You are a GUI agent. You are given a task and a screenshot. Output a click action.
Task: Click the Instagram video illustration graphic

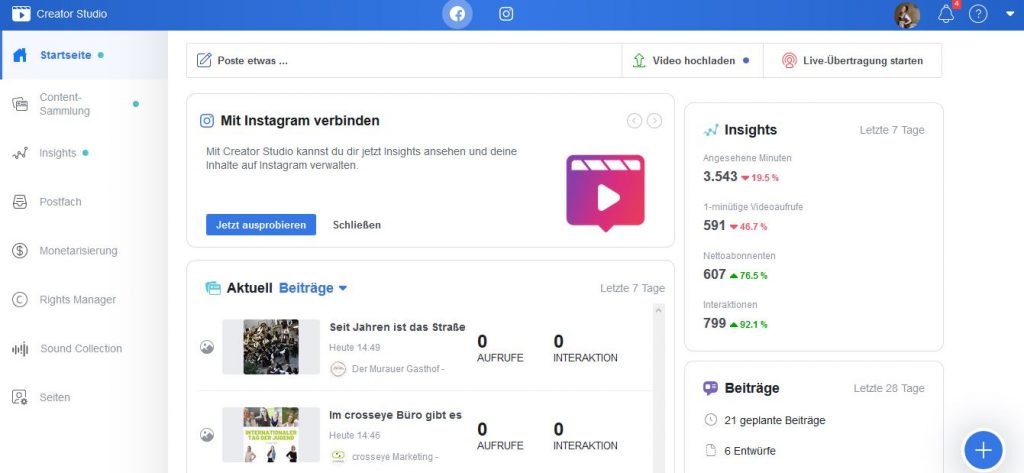(x=605, y=193)
